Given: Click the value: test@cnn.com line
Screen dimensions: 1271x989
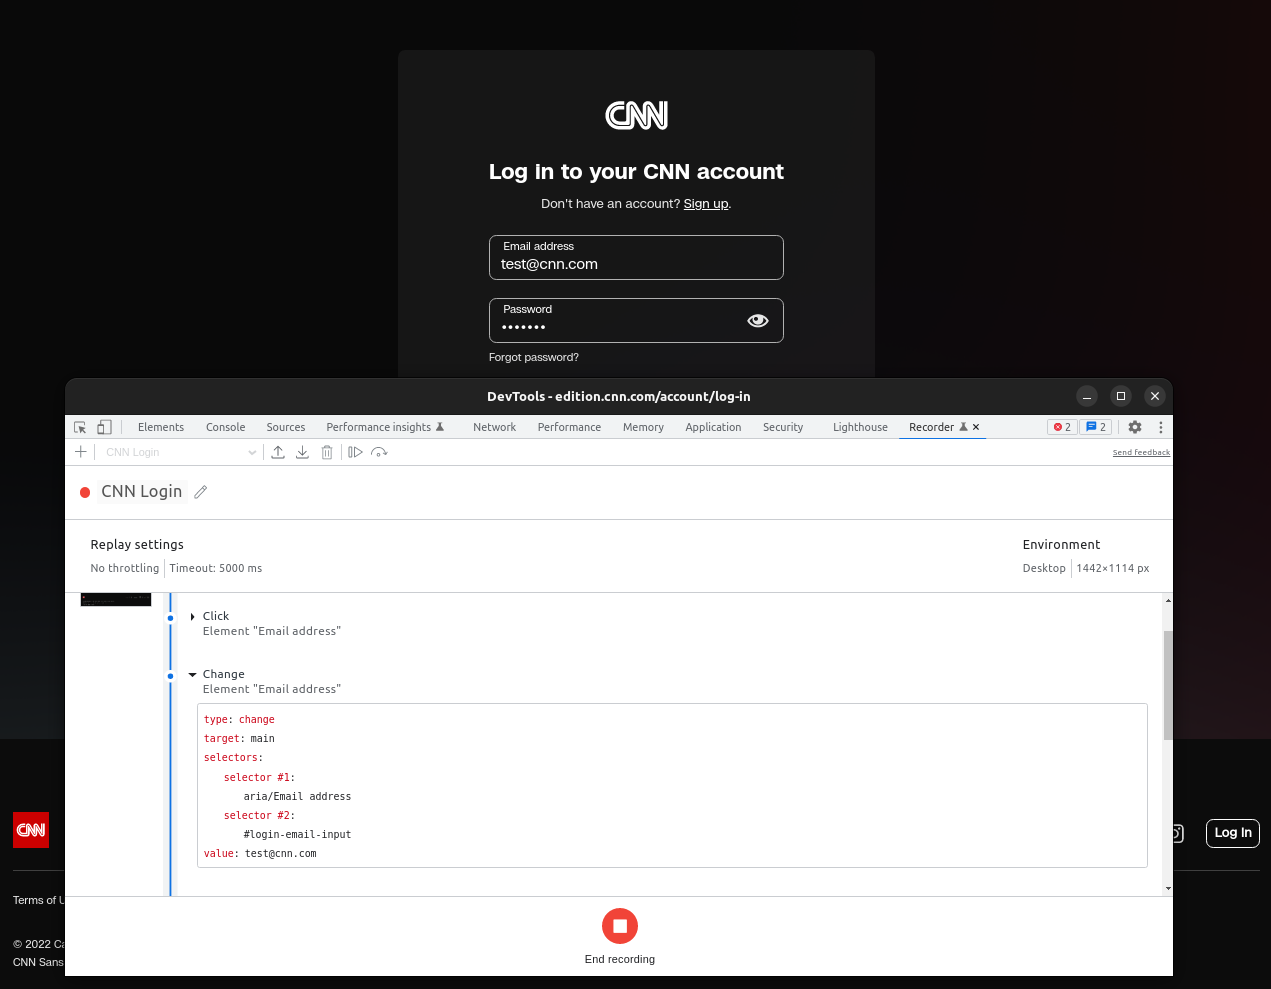Looking at the screenshot, I should click(x=260, y=854).
